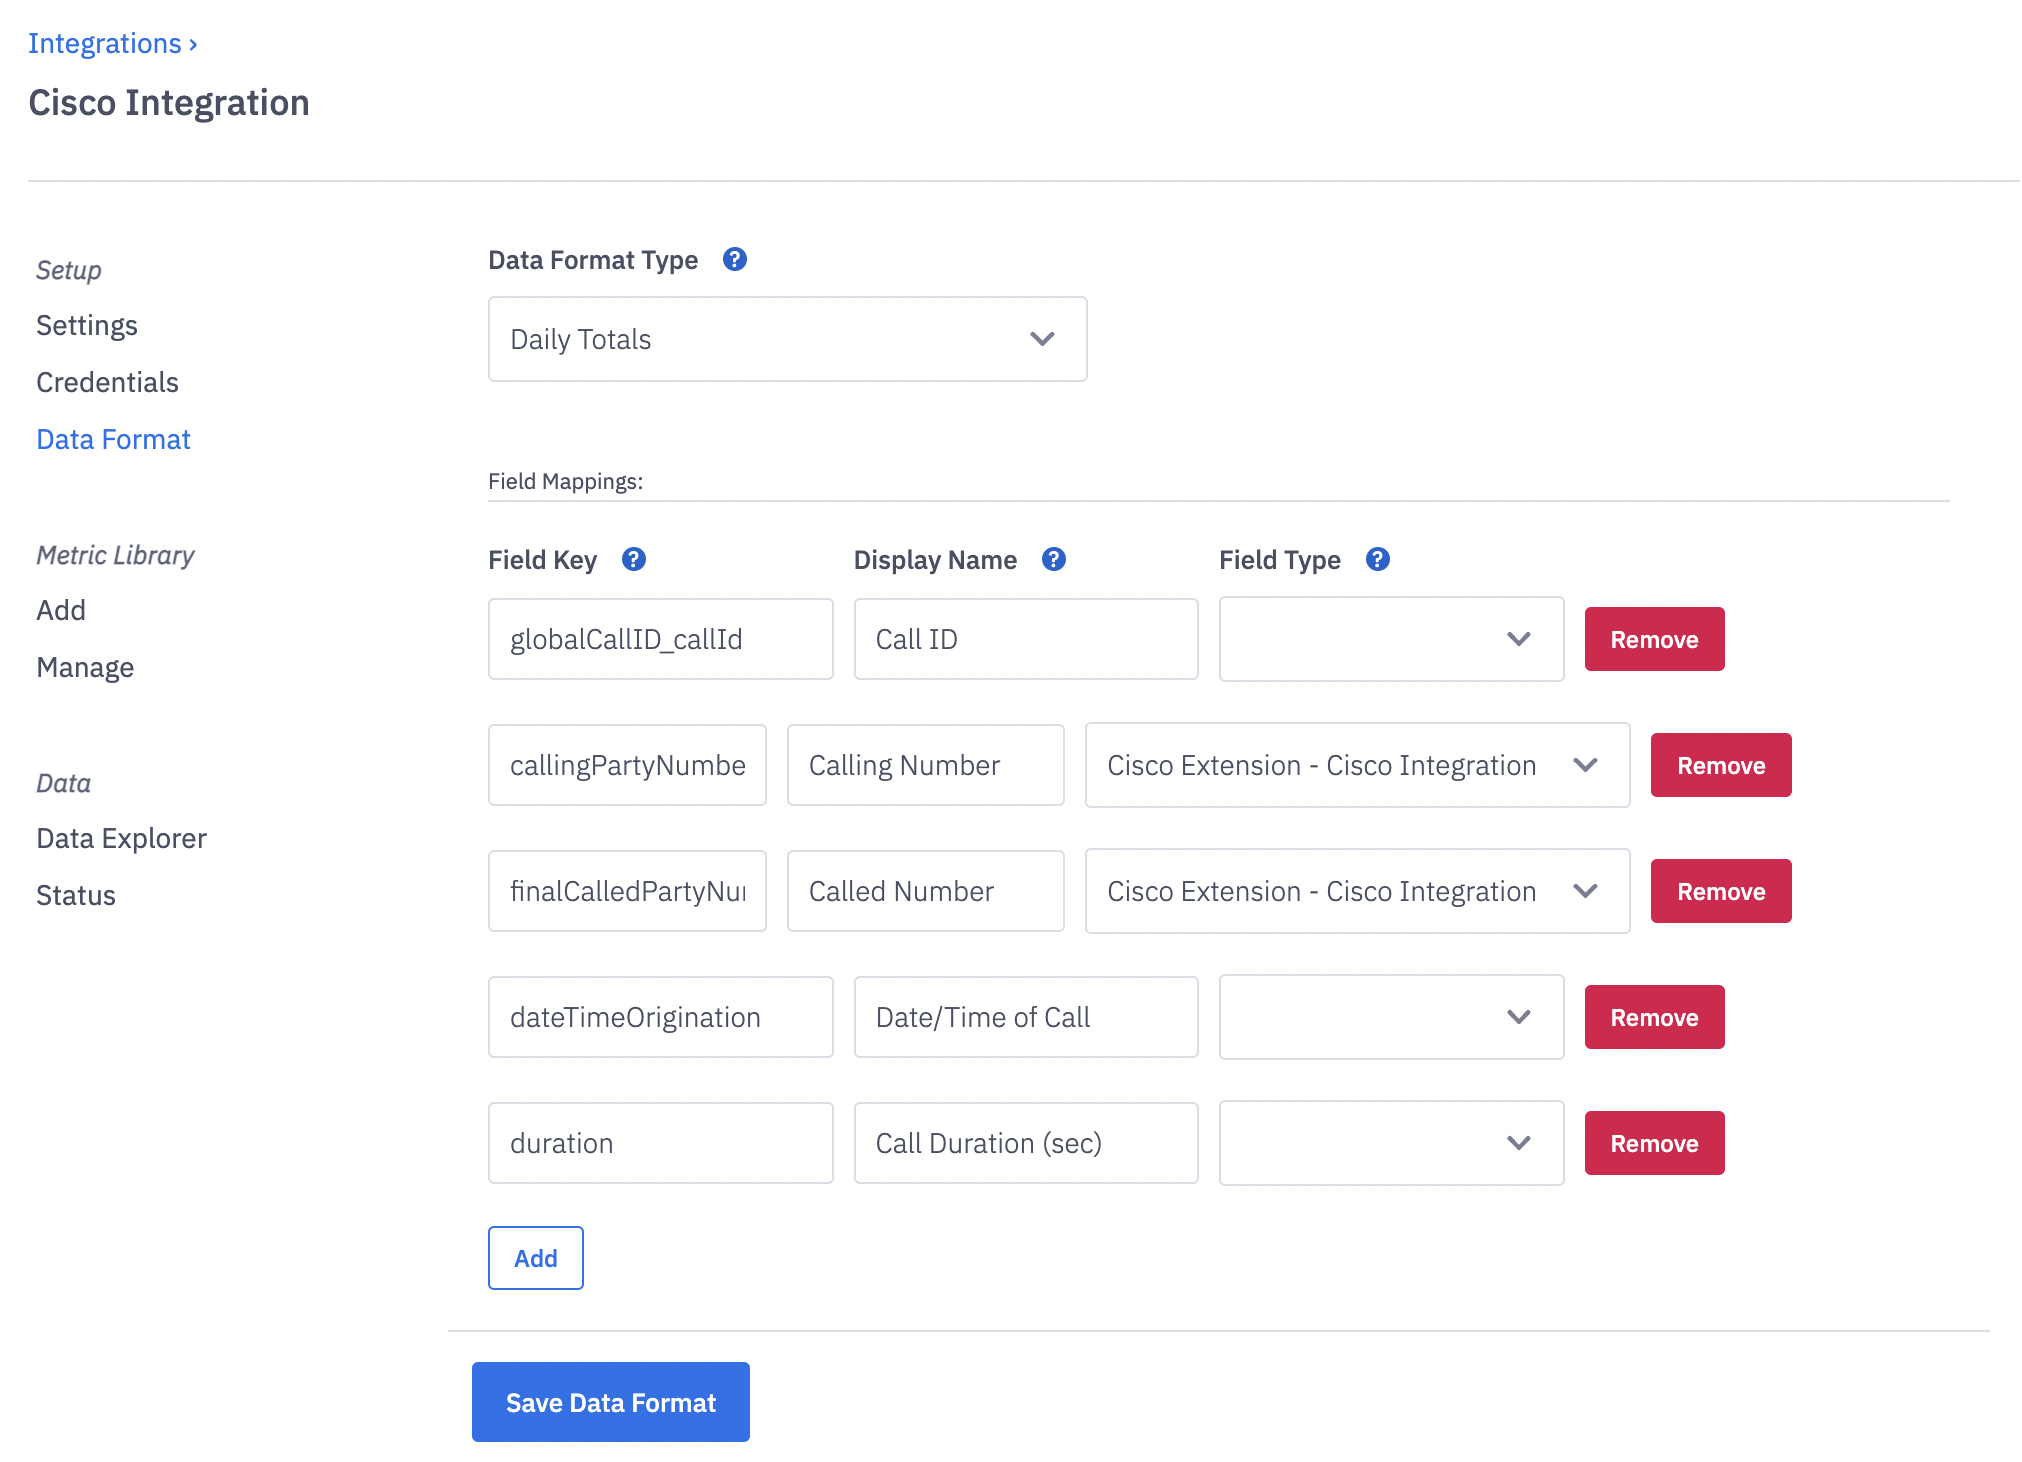The image size is (2022, 1462).
Task: Open Data Explorer sidebar item
Action: click(x=121, y=838)
